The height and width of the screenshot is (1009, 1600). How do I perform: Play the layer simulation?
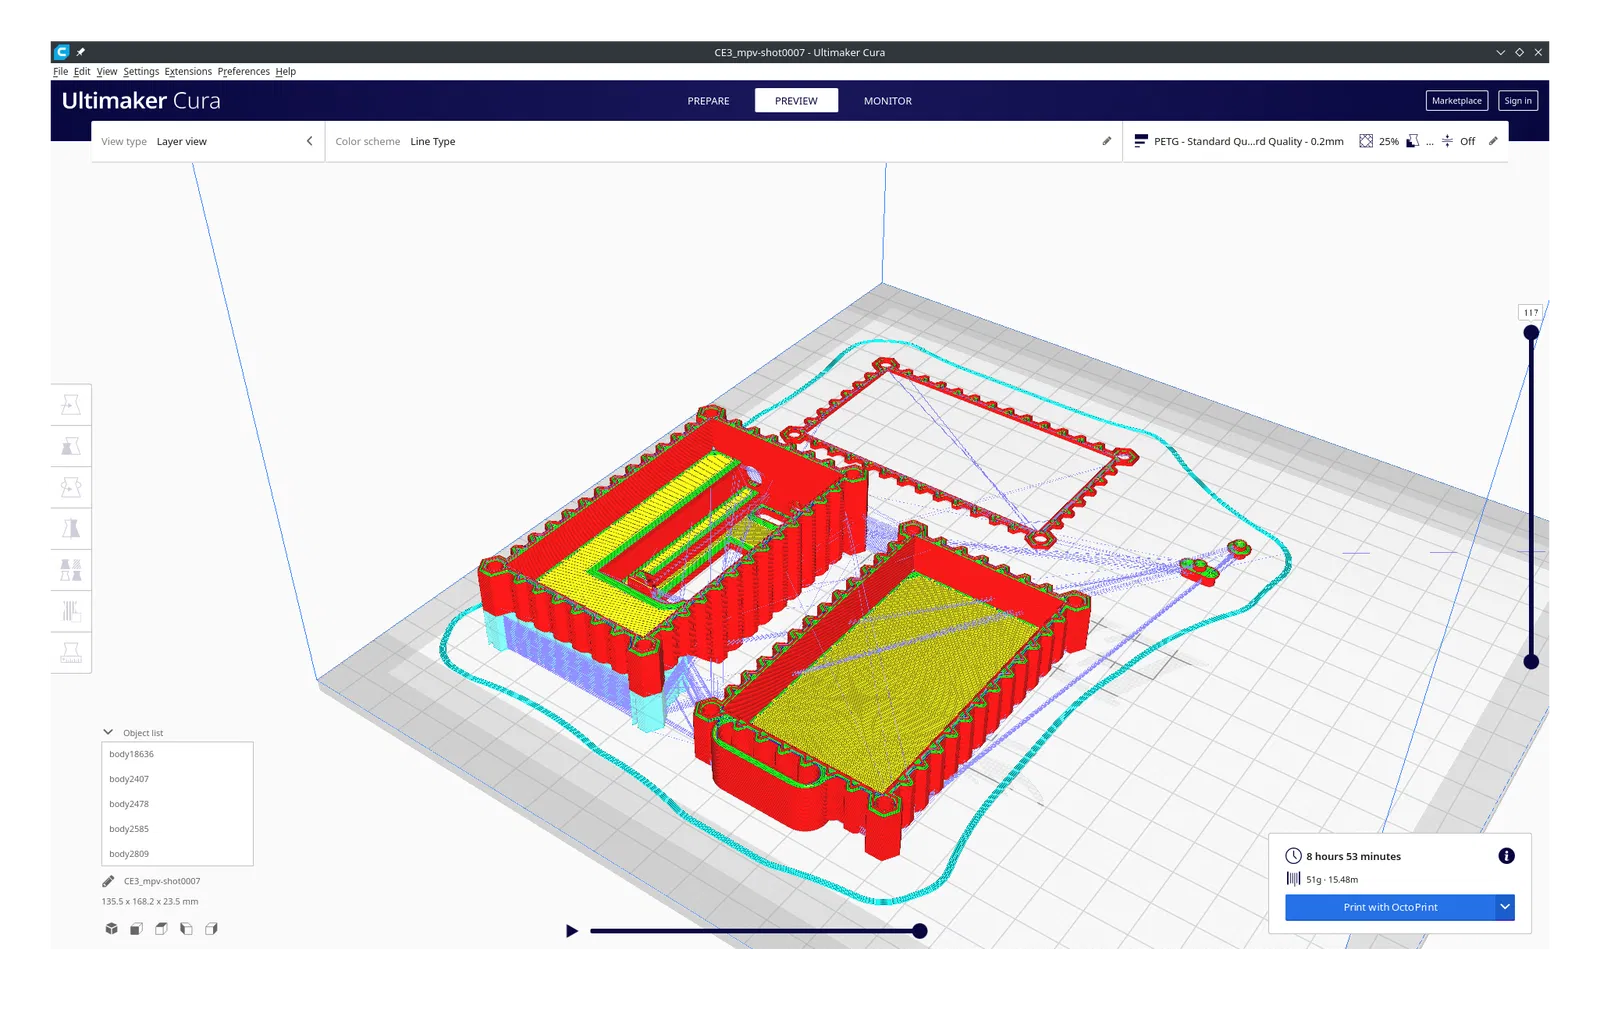(x=572, y=931)
